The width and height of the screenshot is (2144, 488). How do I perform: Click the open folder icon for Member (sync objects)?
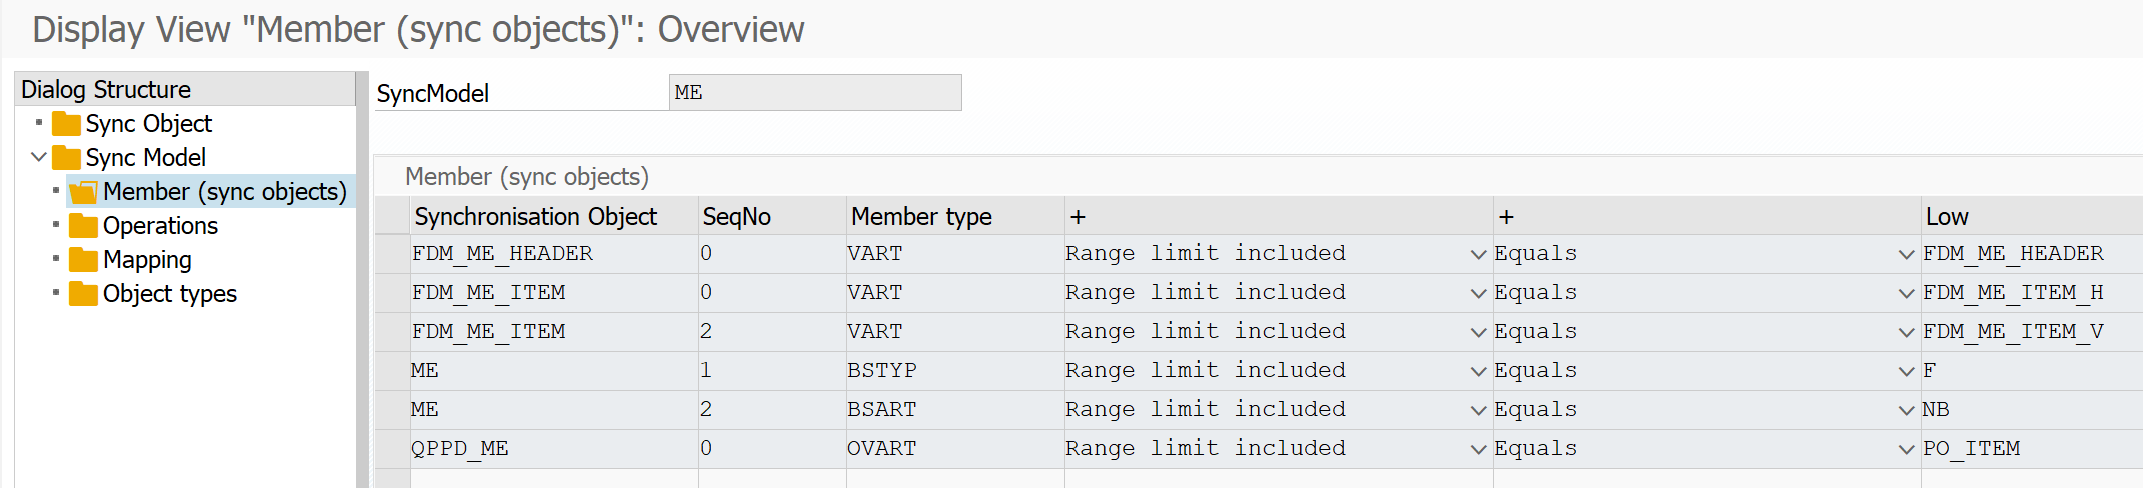(x=84, y=192)
